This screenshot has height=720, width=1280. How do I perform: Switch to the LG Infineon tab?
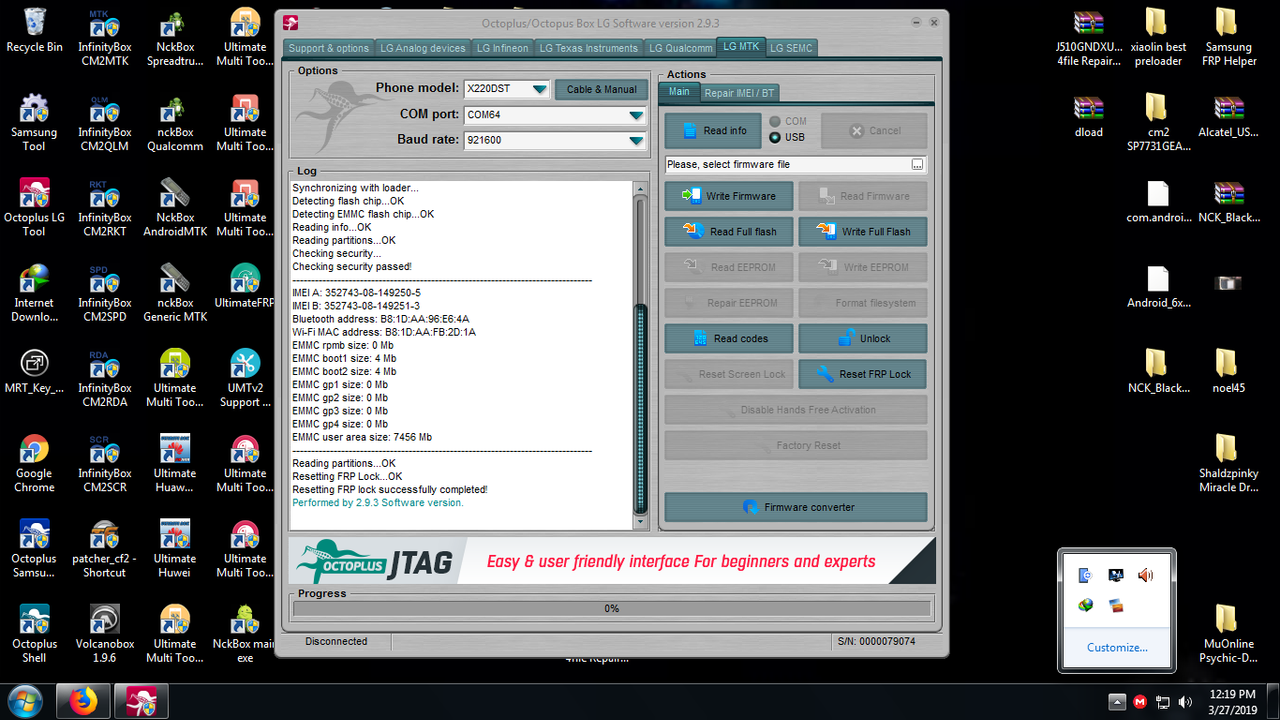tap(502, 48)
